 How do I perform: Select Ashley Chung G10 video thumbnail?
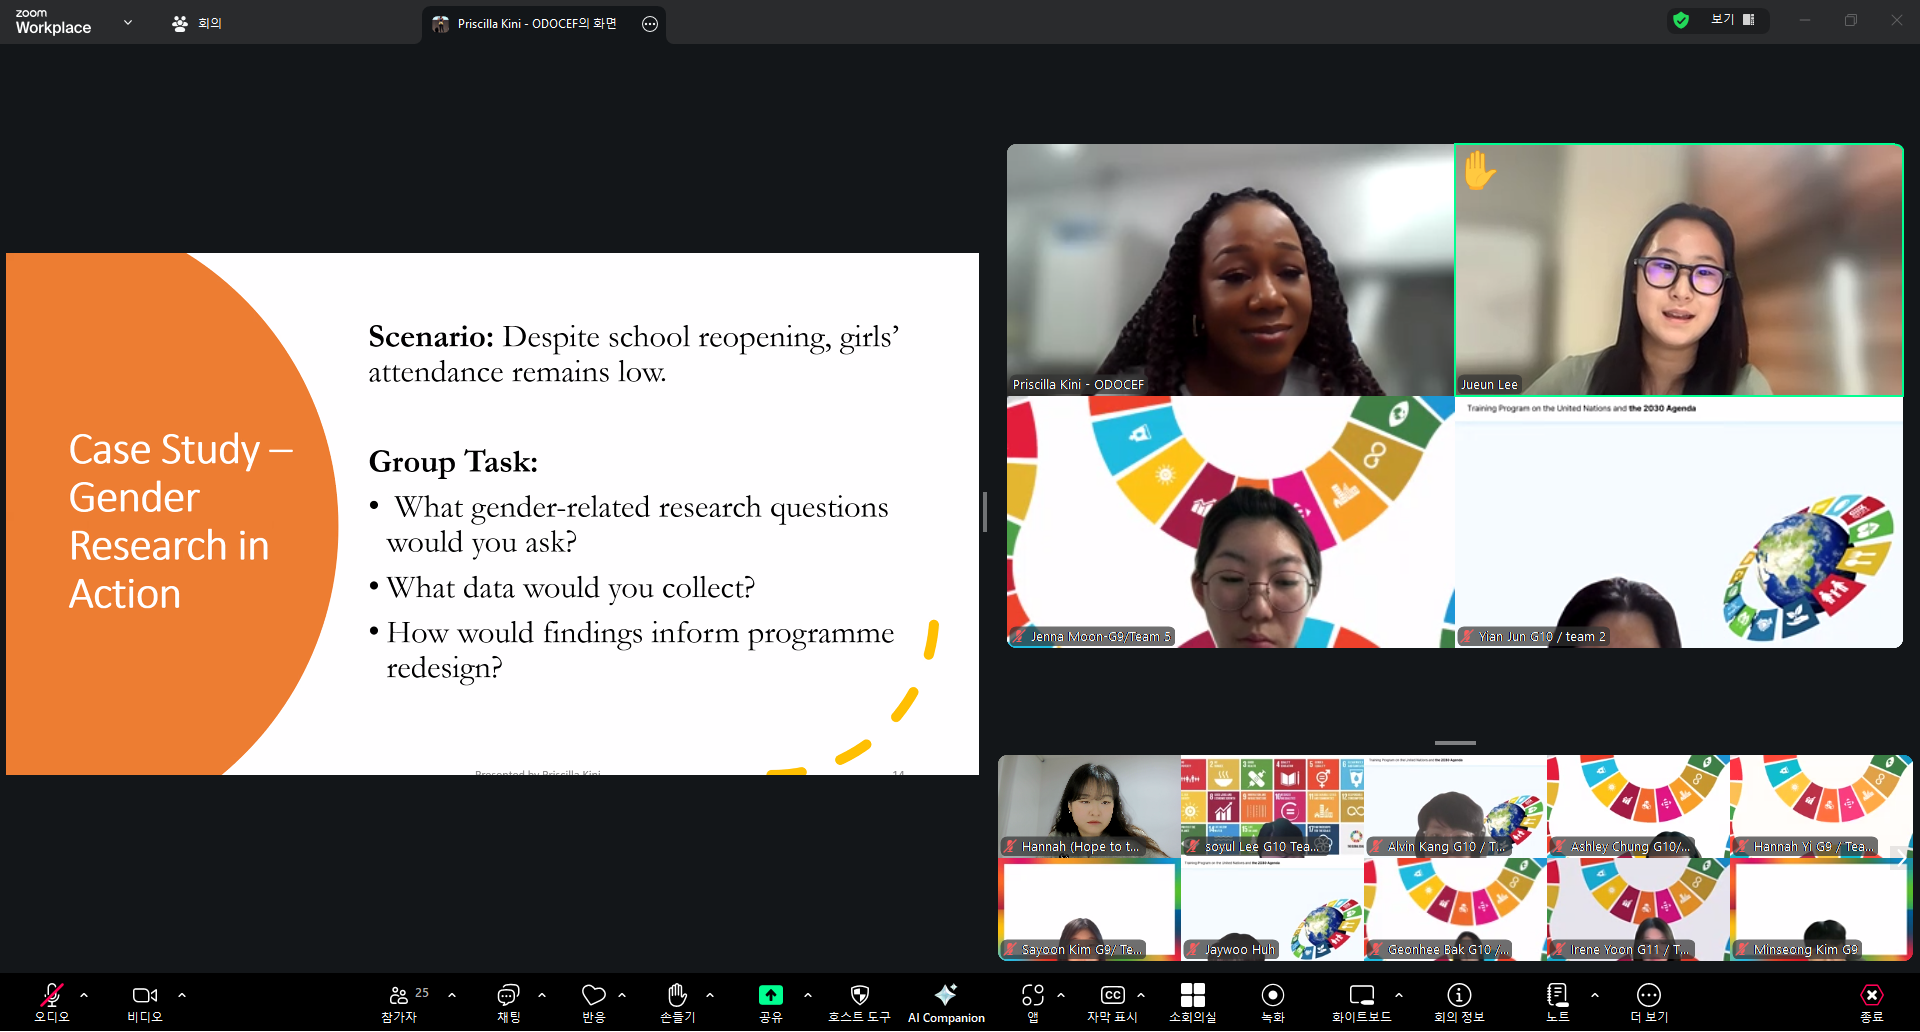tap(1638, 806)
